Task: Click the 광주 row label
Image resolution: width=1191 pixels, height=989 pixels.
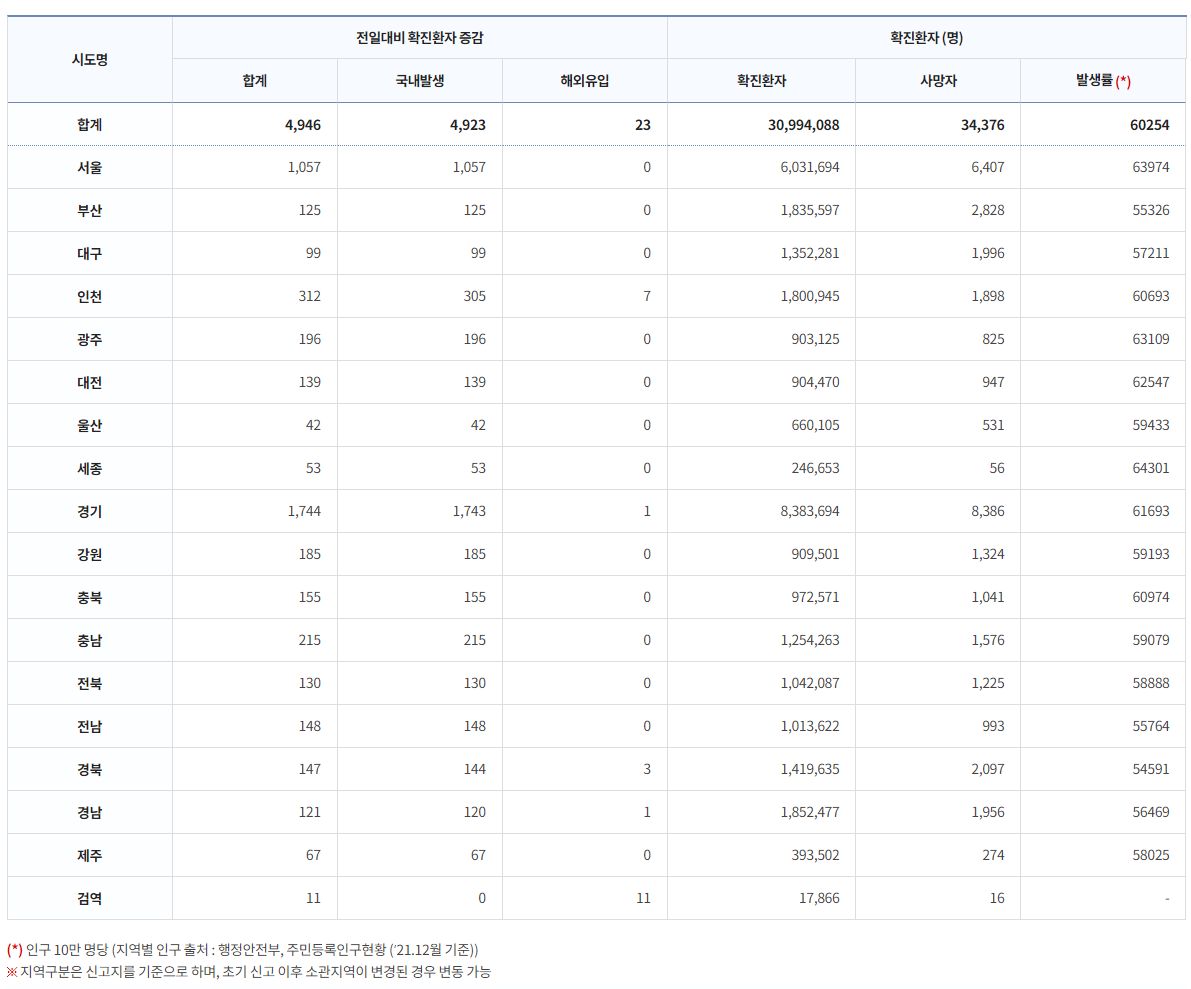Action: pyautogui.click(x=90, y=339)
